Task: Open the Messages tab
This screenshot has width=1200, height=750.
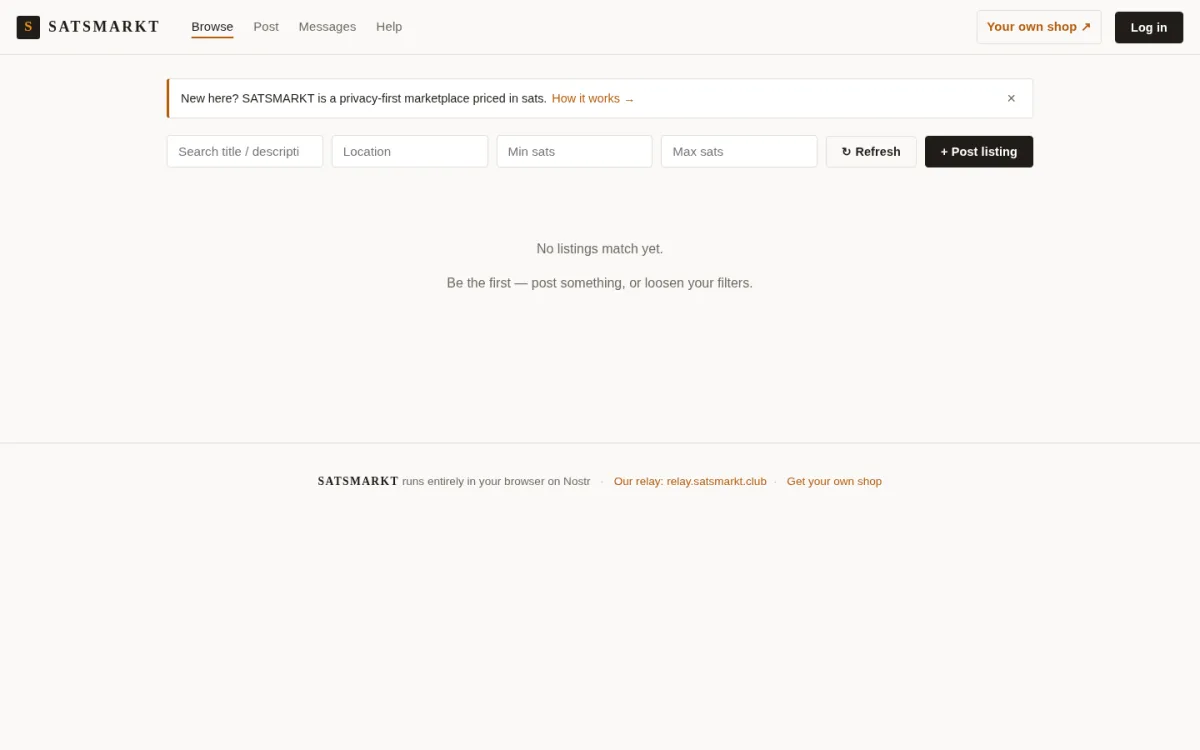Action: coord(327,27)
